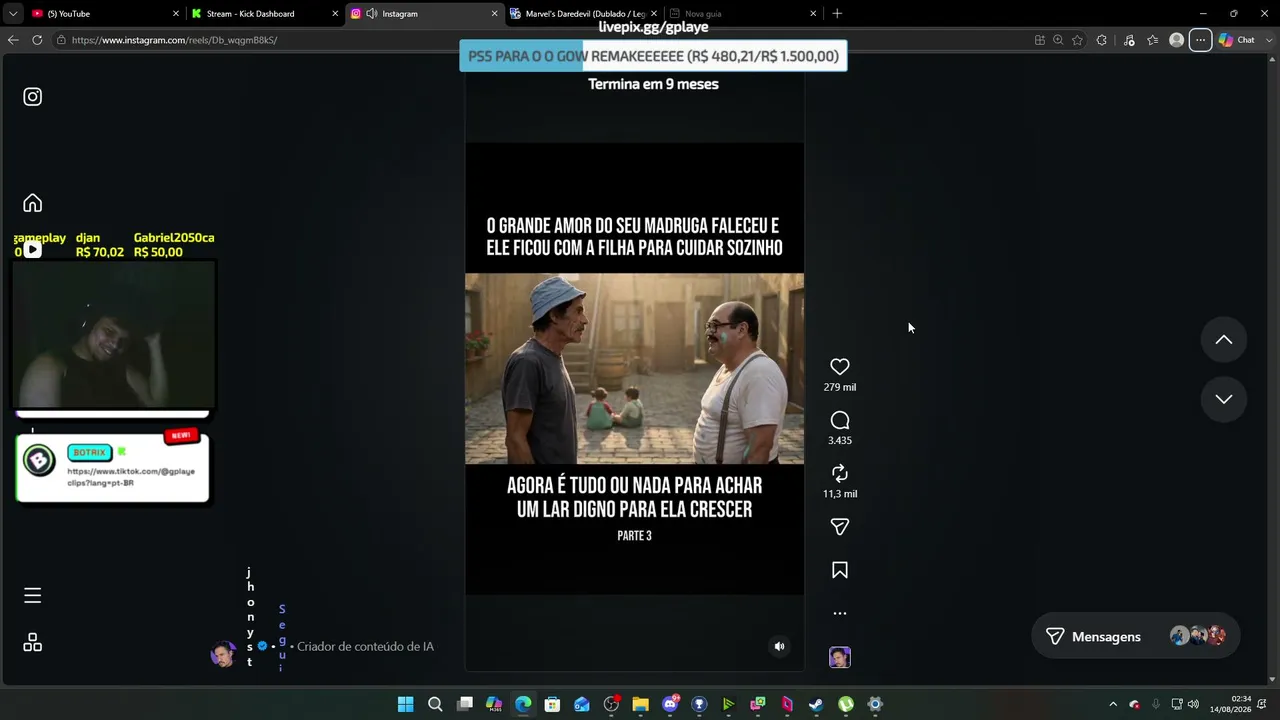
Task: Show hidden system tray icons
Action: click(1113, 704)
